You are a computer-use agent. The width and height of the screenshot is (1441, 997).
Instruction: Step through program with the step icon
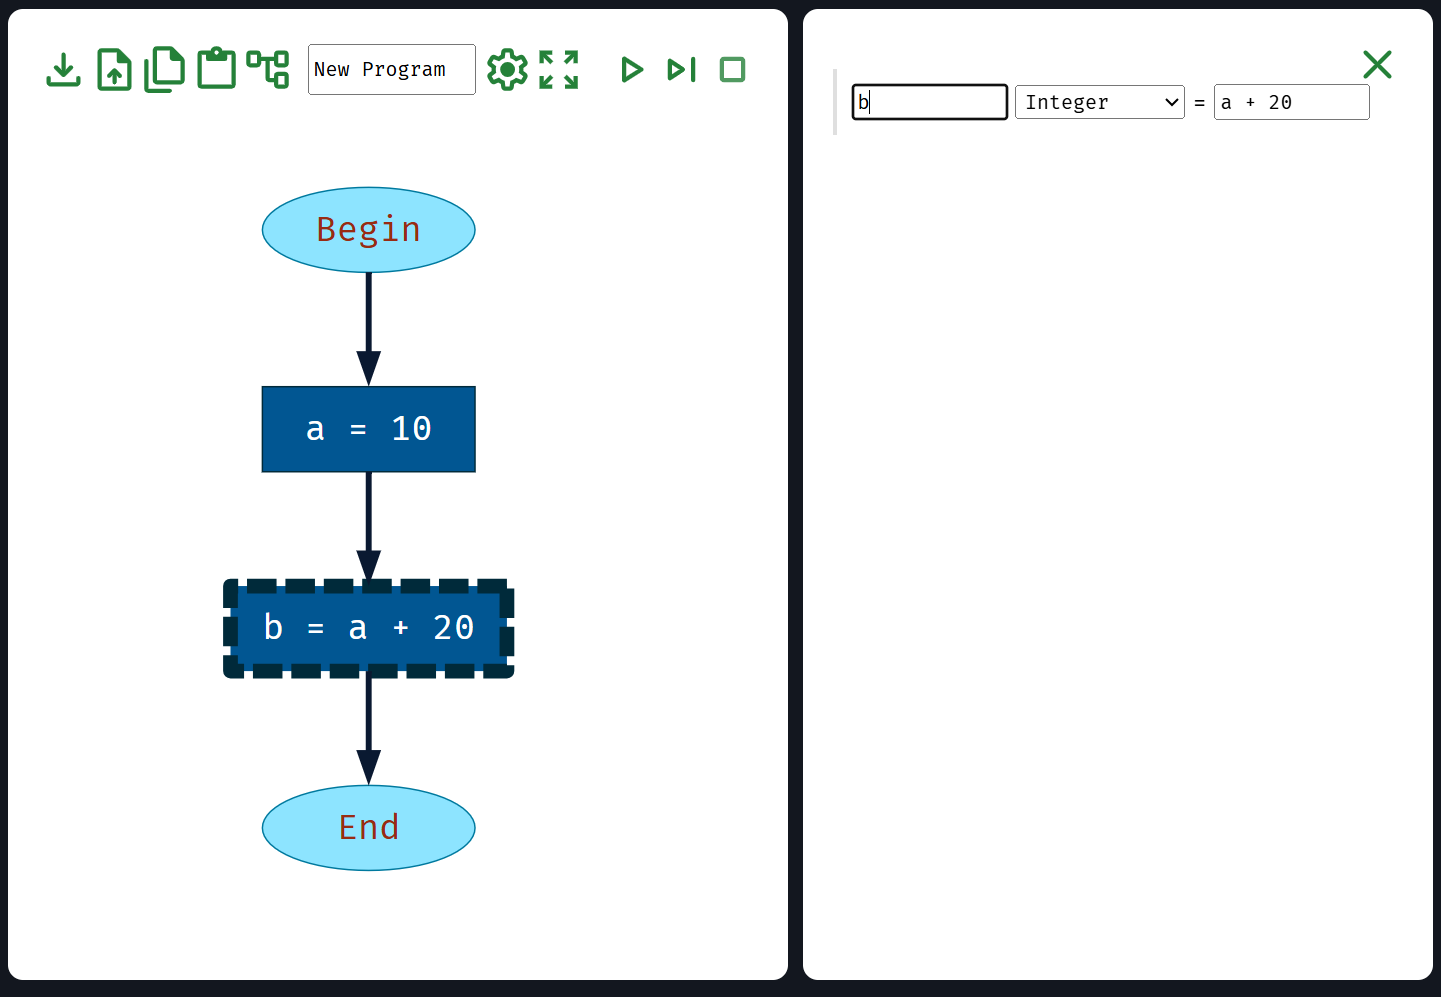(681, 70)
